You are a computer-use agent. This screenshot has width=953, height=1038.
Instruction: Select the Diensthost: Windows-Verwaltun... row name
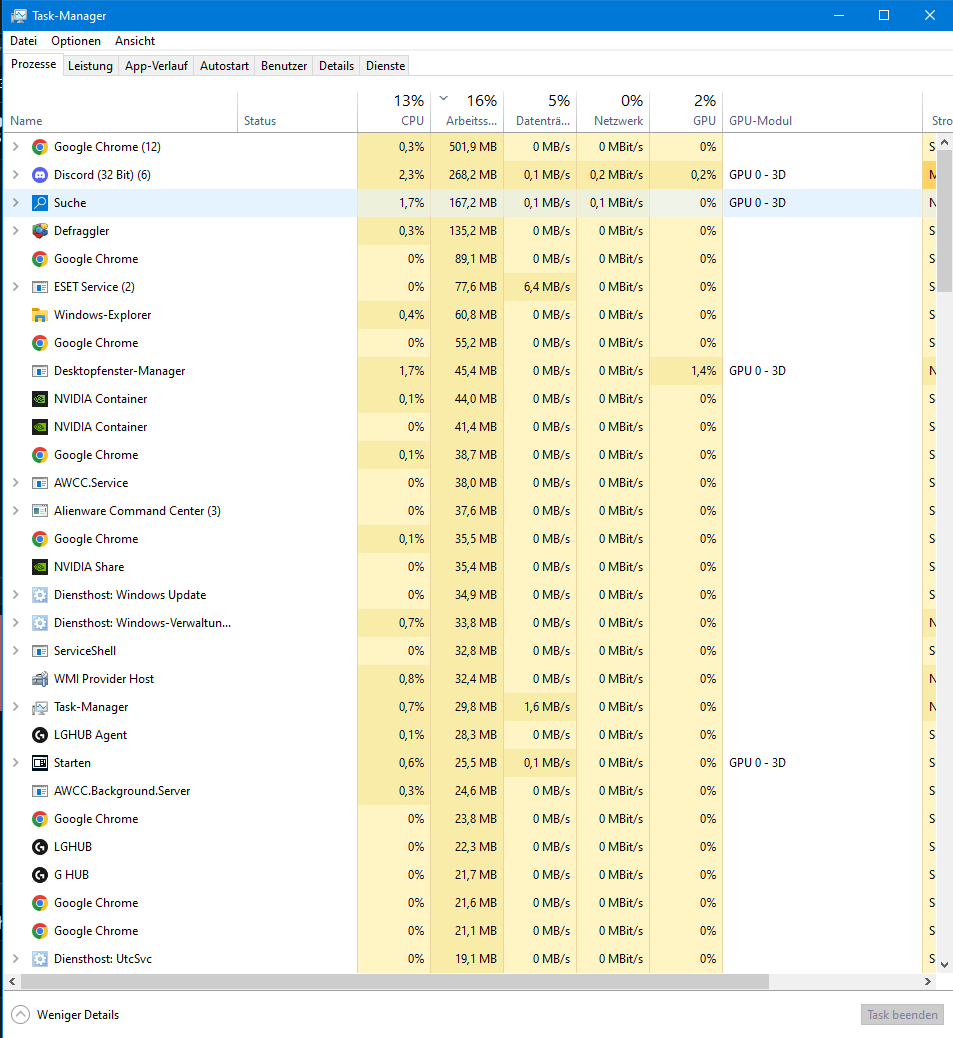(x=142, y=622)
